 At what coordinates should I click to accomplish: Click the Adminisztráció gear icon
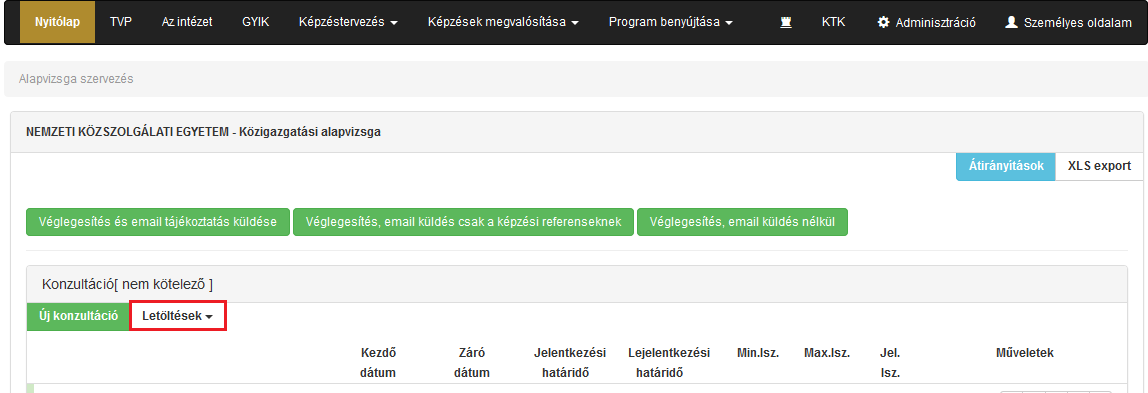tap(883, 23)
